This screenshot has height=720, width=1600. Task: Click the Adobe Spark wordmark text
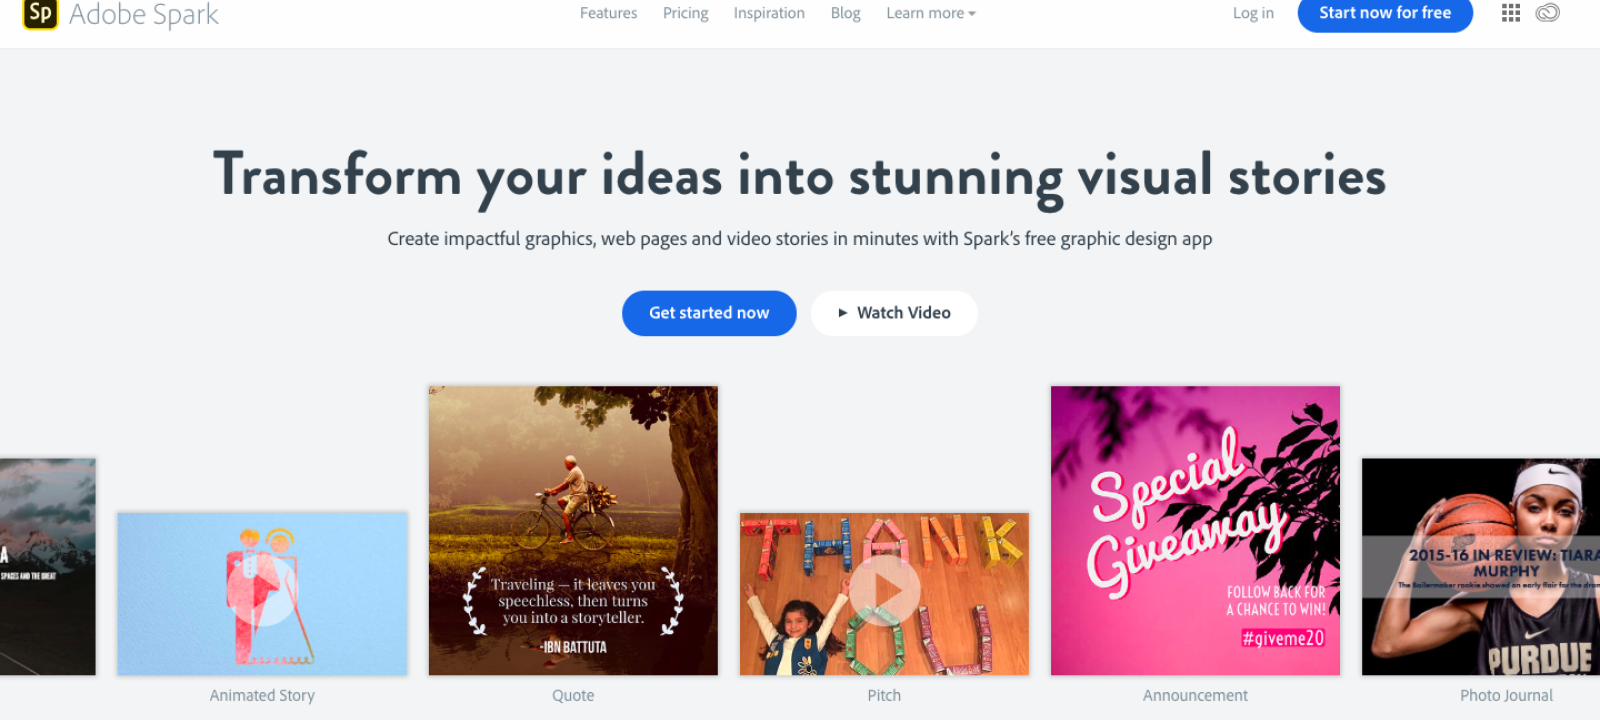pos(144,15)
